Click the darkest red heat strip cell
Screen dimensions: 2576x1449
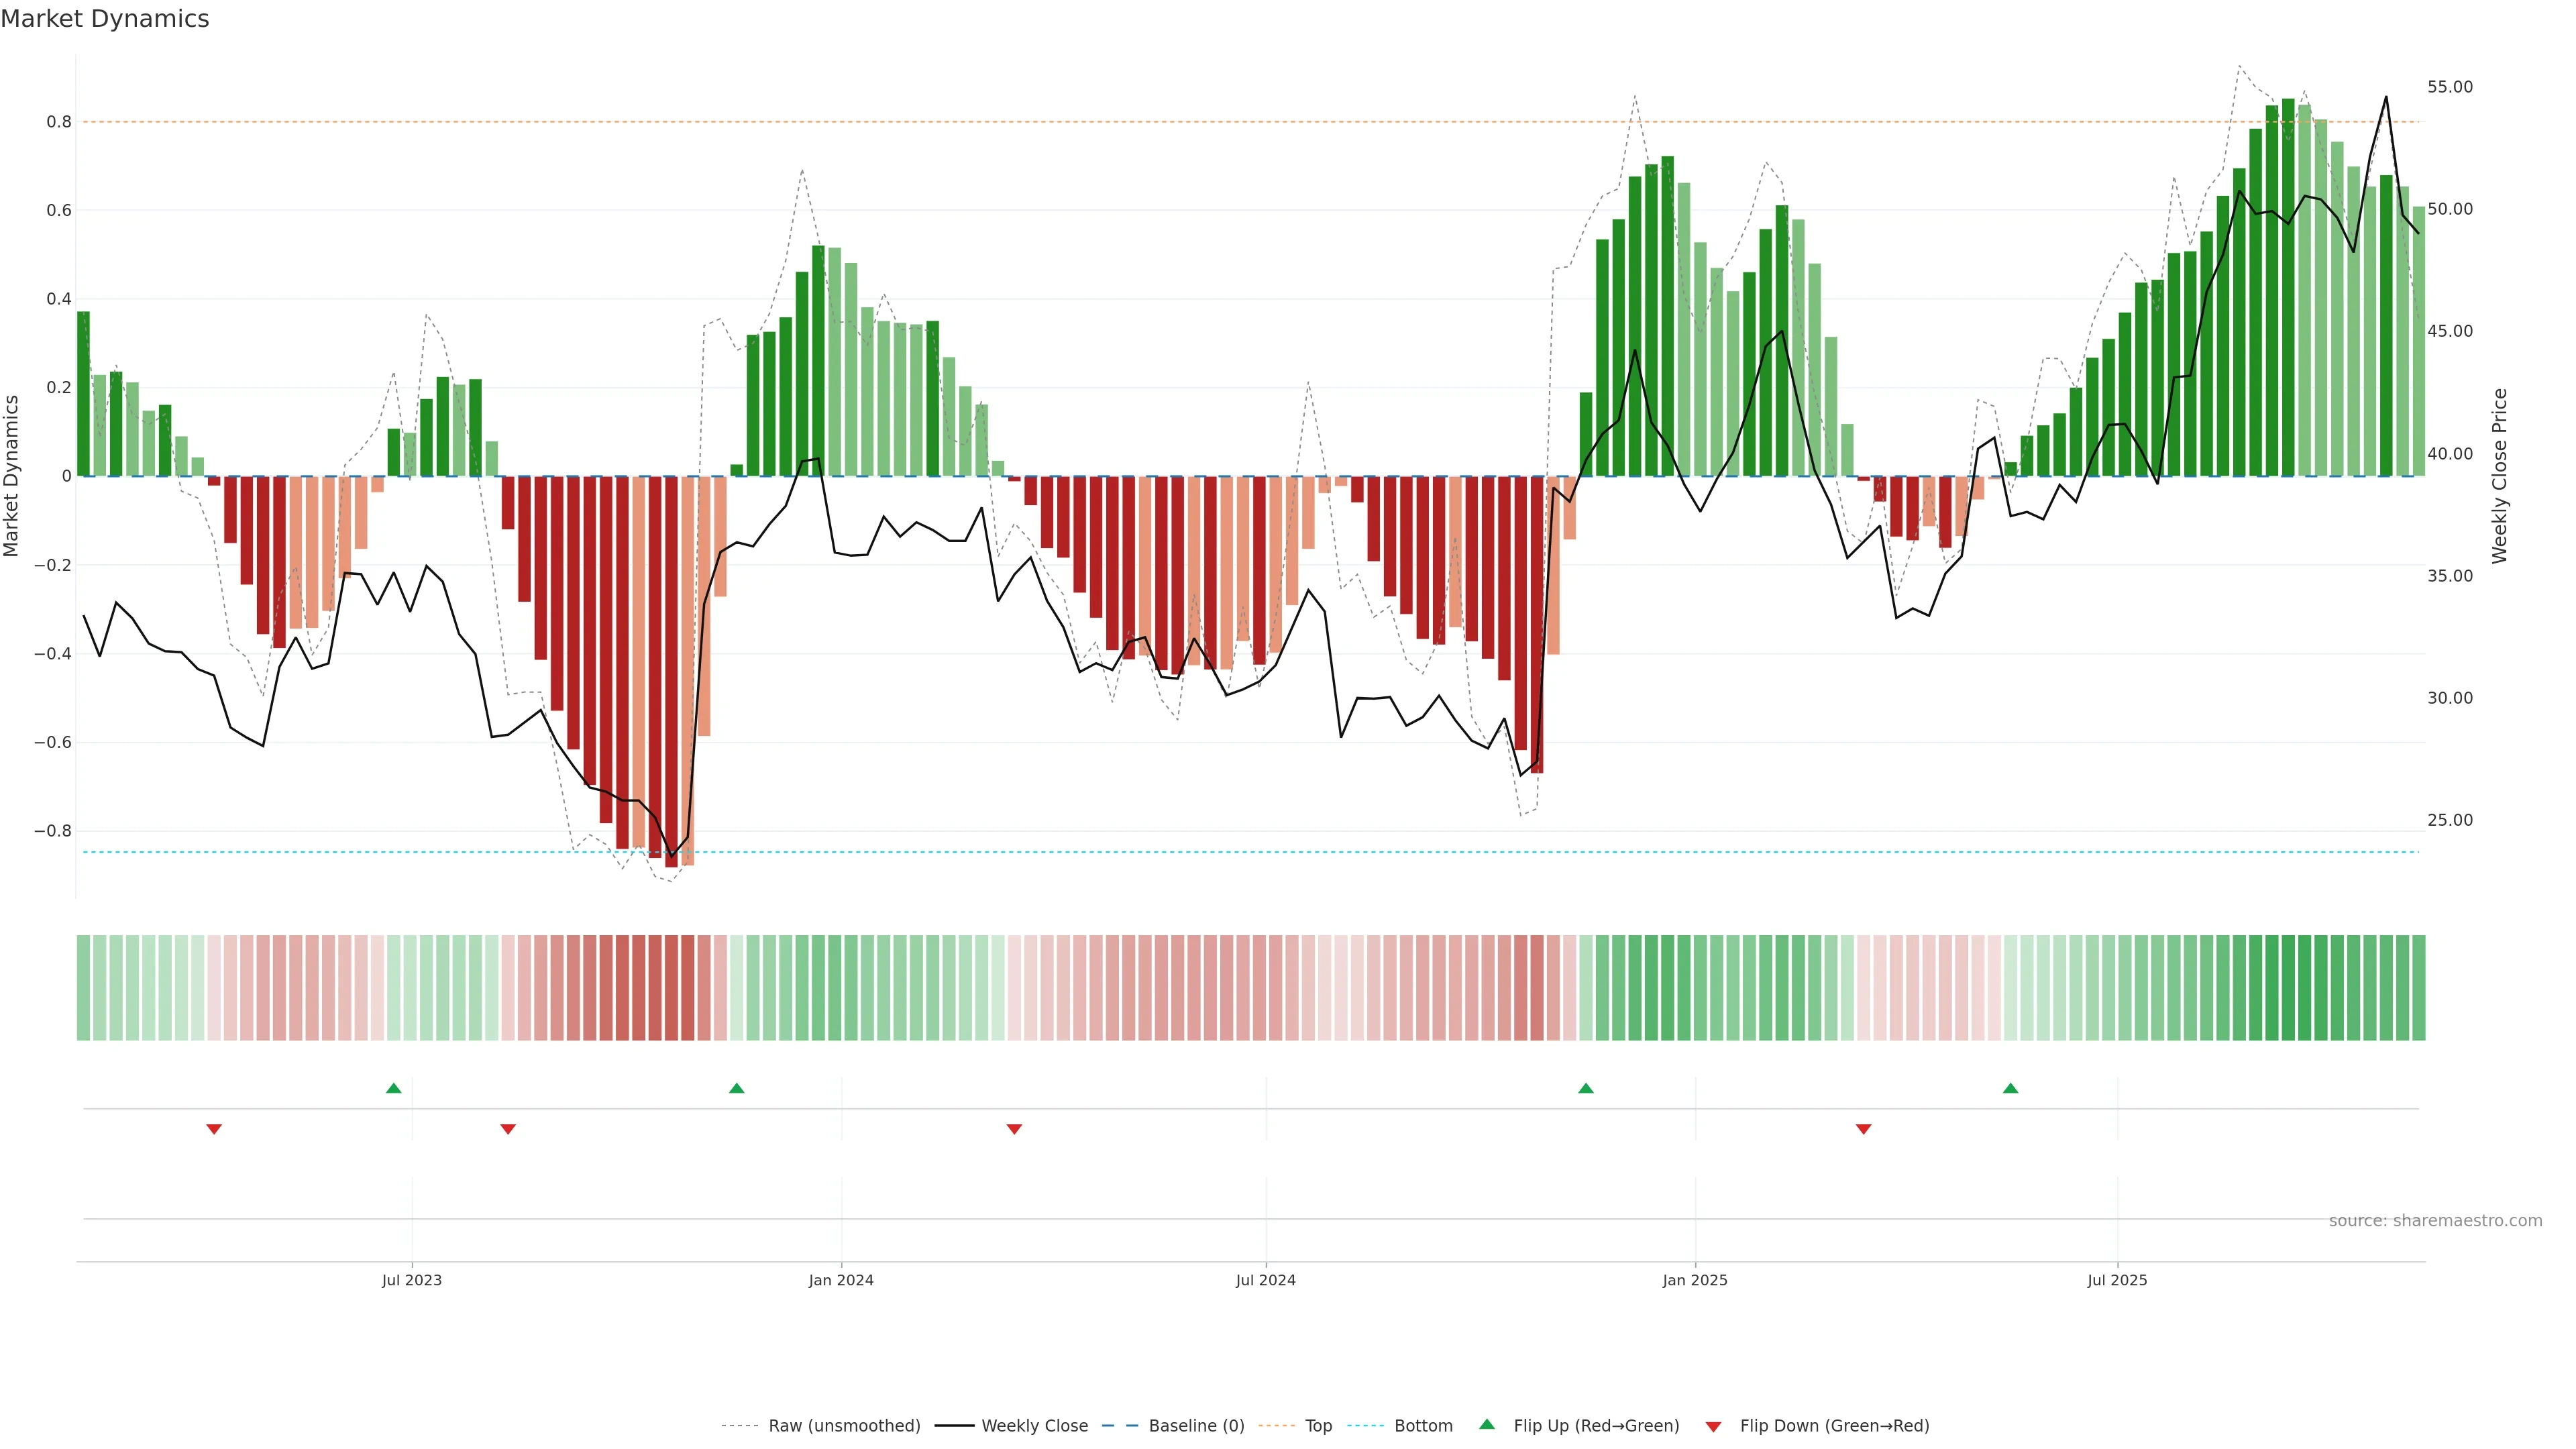coord(671,987)
